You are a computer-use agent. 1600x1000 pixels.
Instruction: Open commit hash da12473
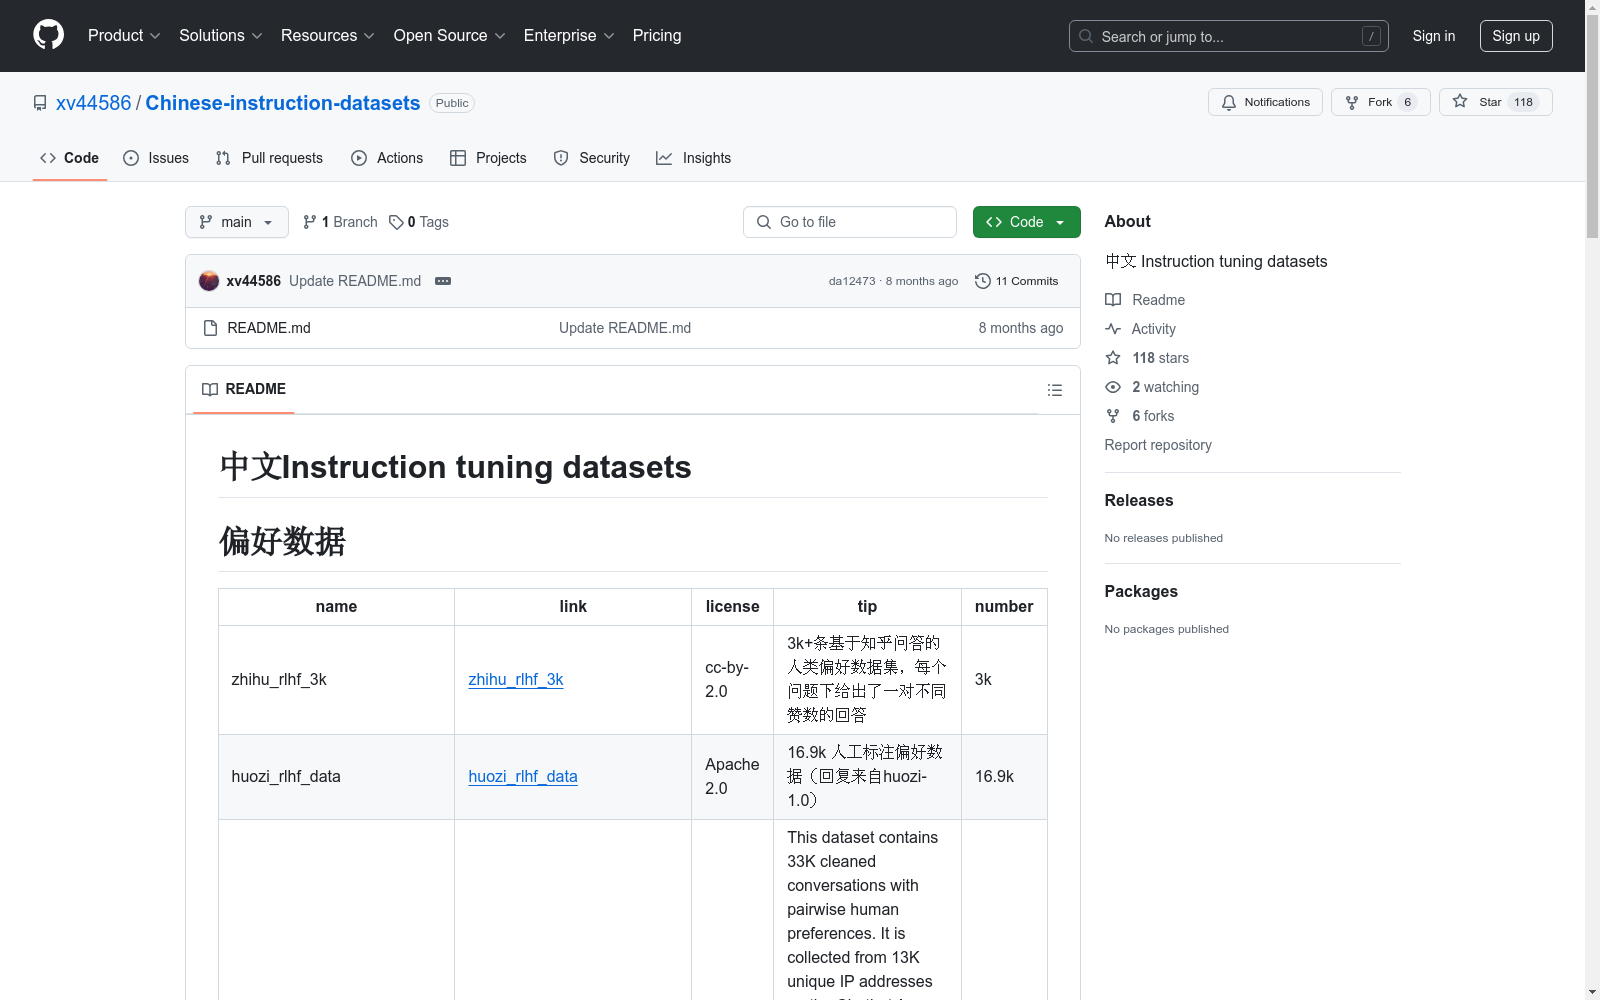[x=852, y=281]
